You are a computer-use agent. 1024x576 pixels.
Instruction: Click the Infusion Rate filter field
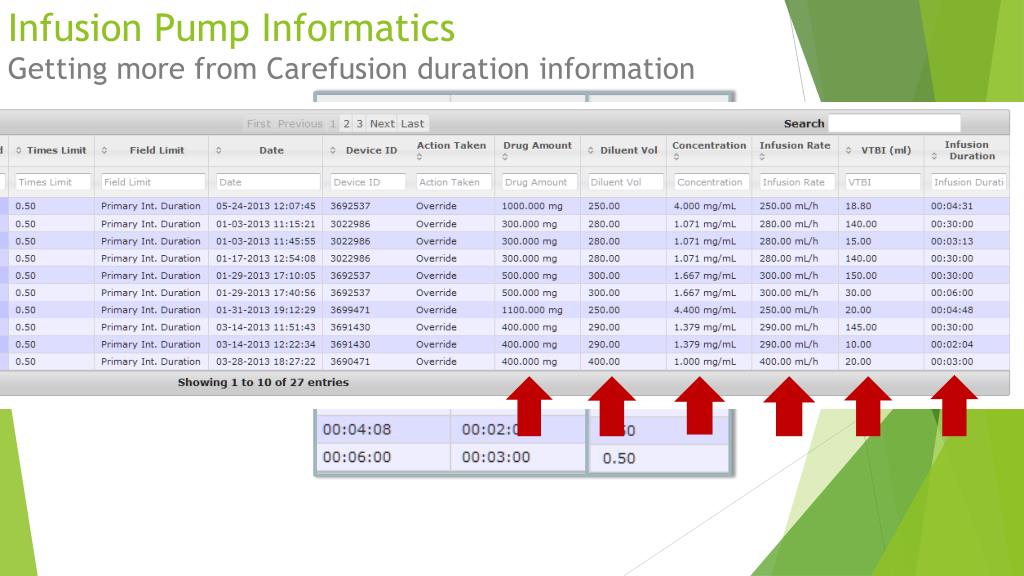[797, 182]
